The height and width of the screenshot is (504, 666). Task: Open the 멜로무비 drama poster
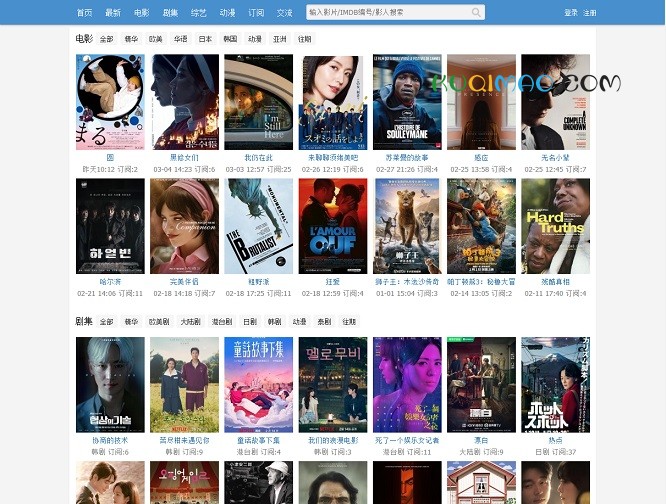click(x=333, y=385)
